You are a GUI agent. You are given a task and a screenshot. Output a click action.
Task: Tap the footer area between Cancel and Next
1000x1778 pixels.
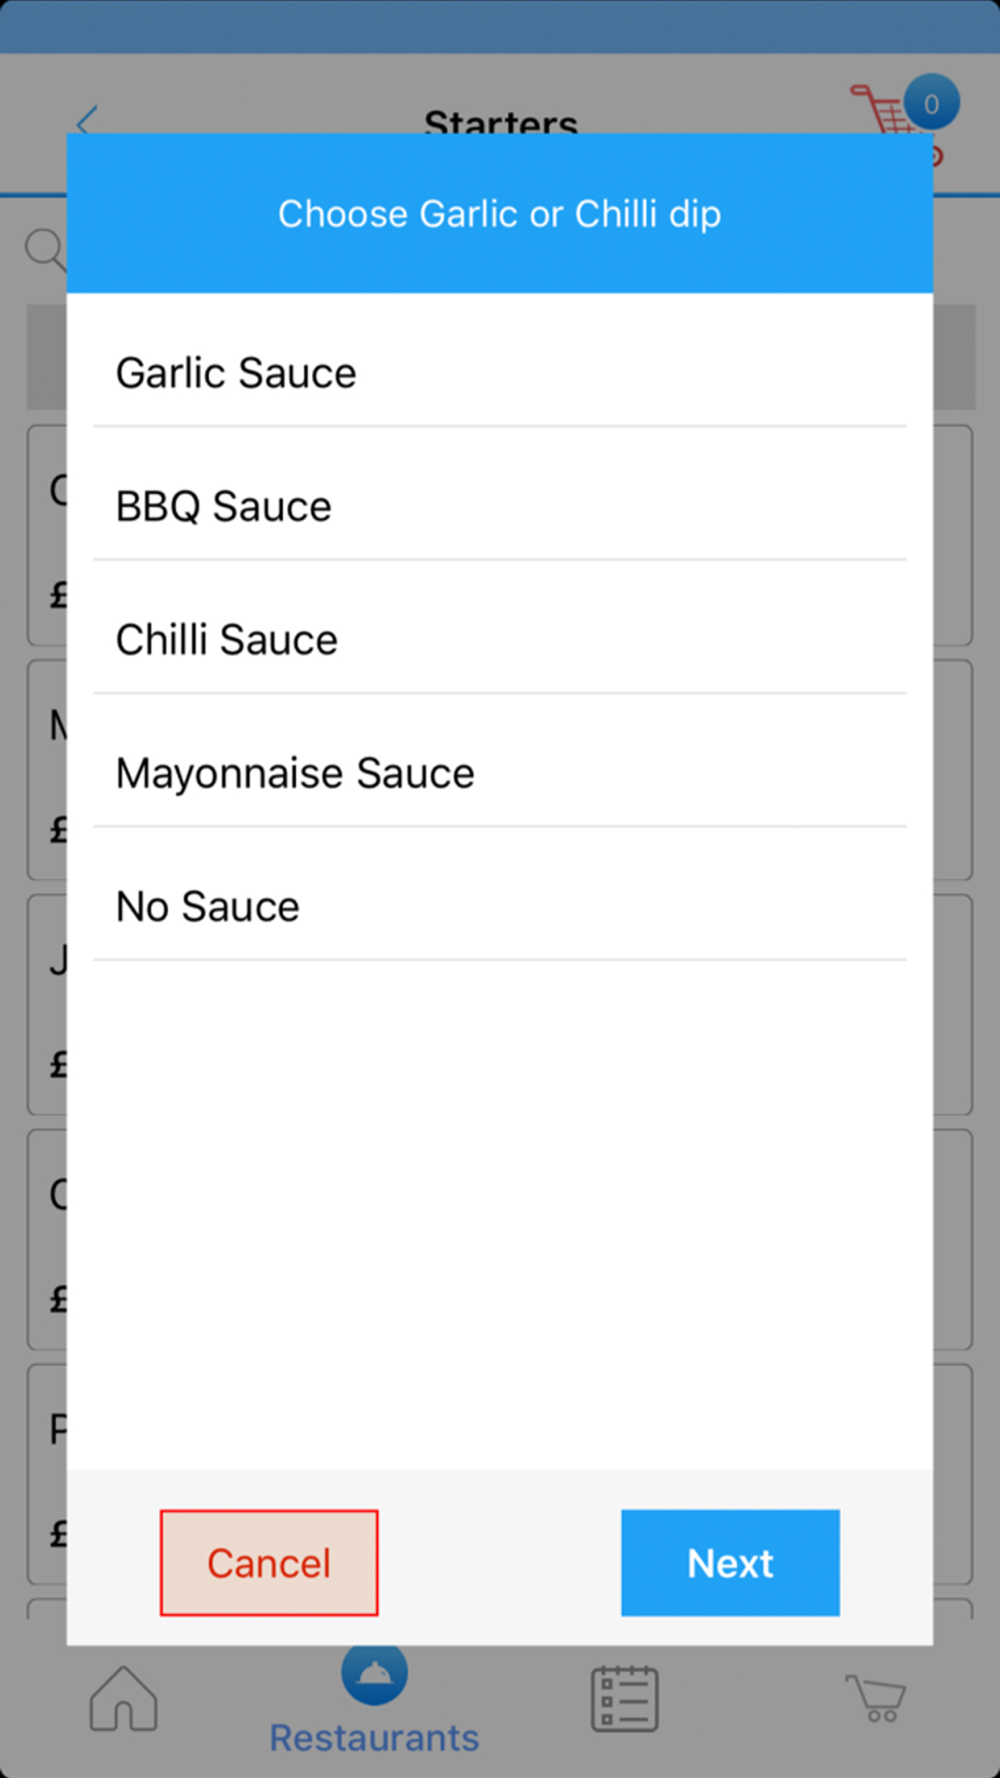coord(499,1562)
